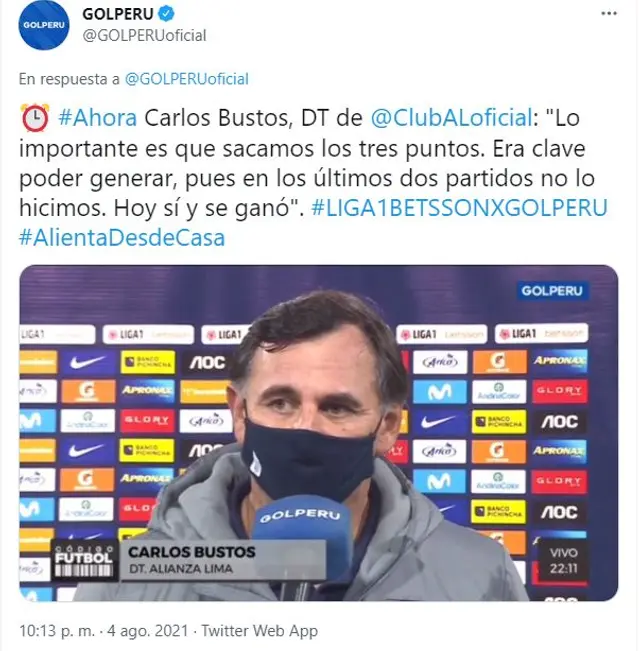Click the Carlos Bustos name caption bar

(x=222, y=559)
